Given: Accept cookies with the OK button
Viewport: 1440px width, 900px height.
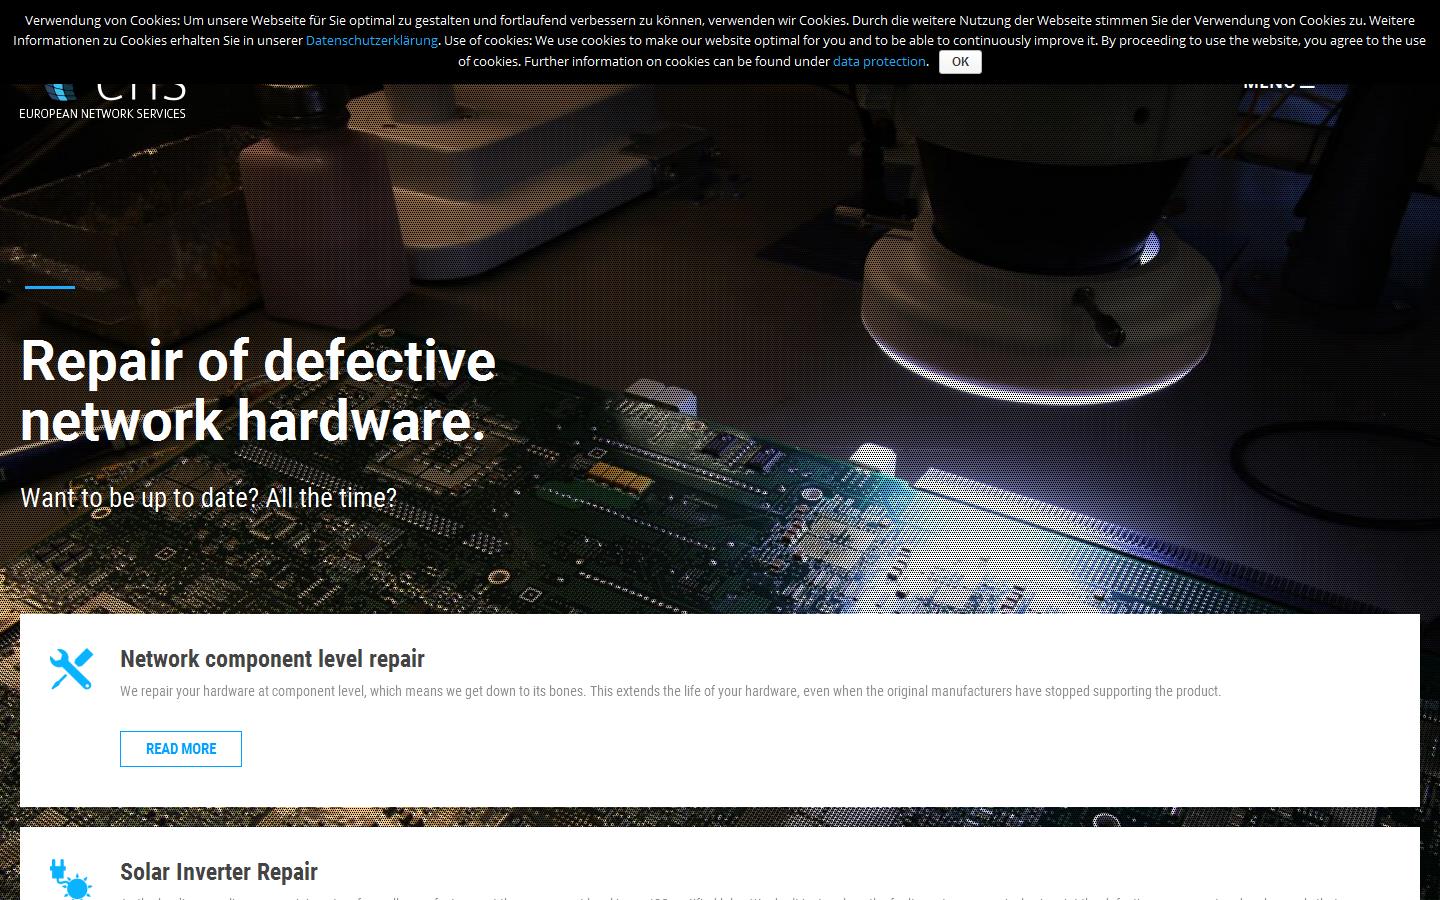Looking at the screenshot, I should click(x=960, y=62).
